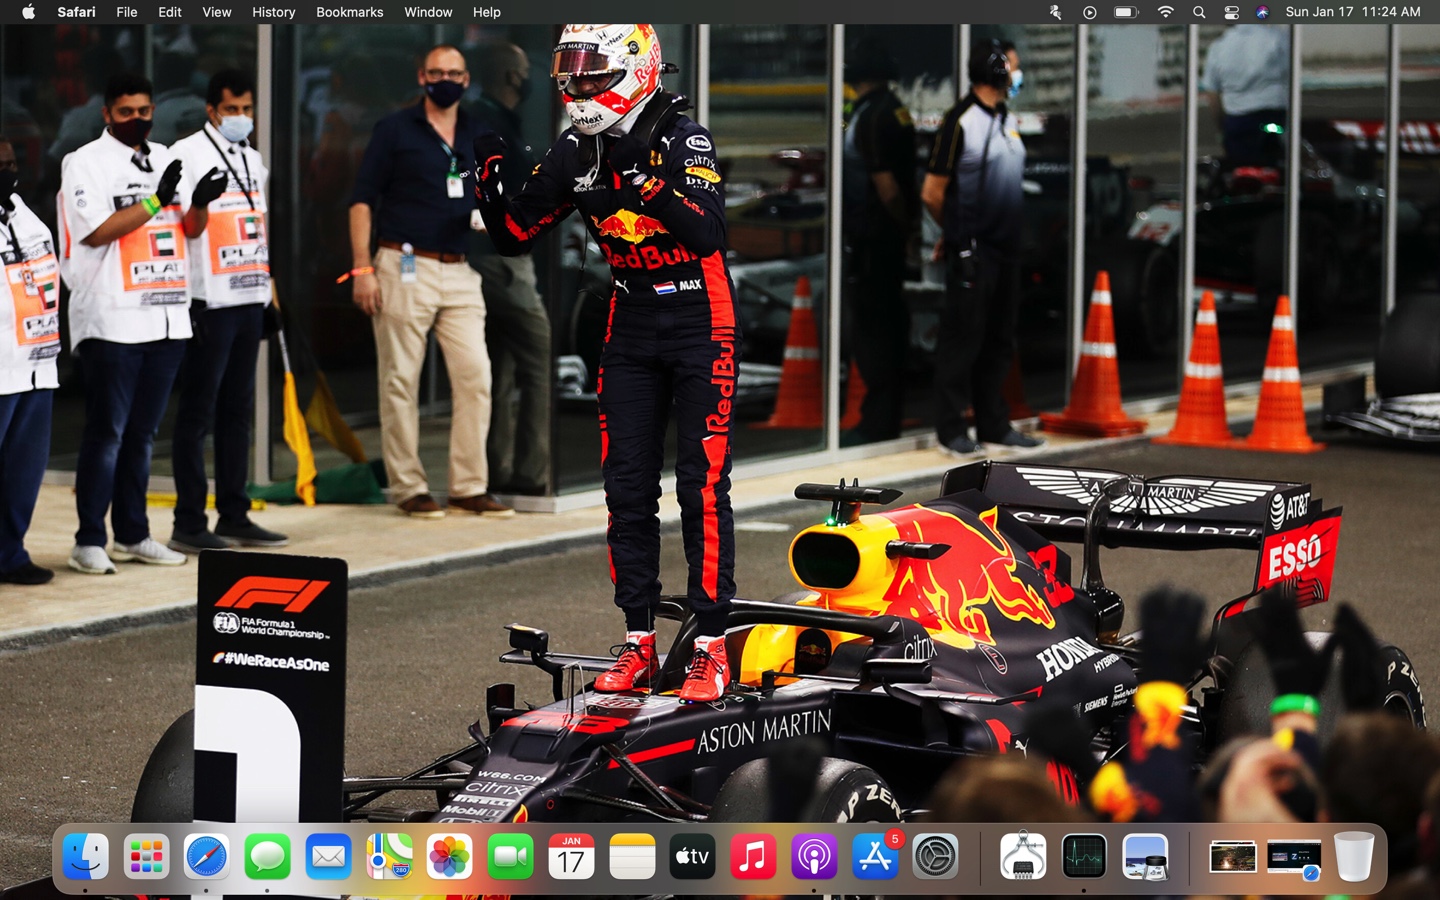Open the File menu
This screenshot has height=900, width=1440.
[x=127, y=12]
